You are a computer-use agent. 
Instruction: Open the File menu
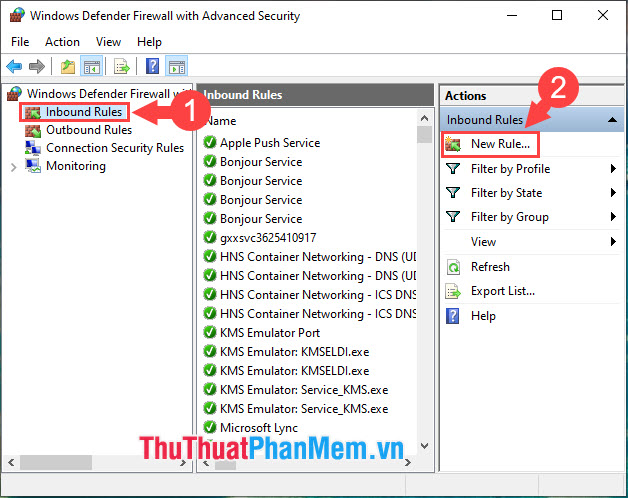20,42
